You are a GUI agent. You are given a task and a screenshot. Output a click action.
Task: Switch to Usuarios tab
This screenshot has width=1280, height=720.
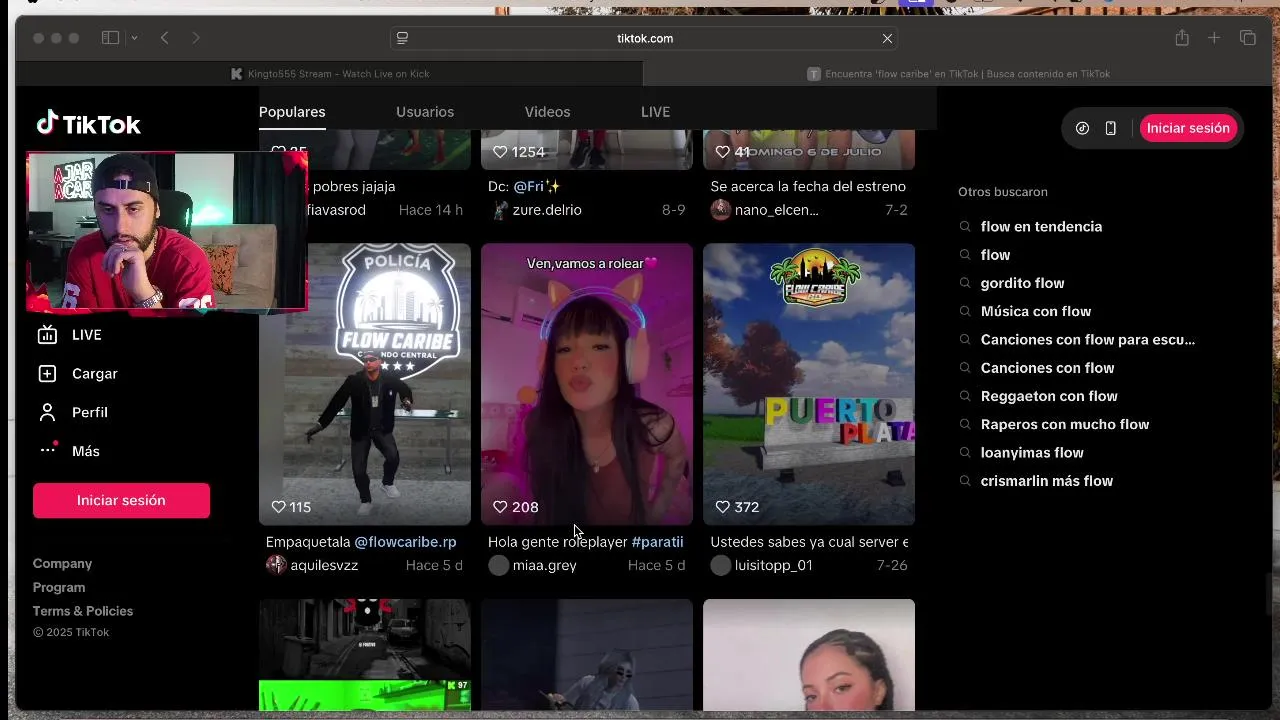click(x=425, y=112)
